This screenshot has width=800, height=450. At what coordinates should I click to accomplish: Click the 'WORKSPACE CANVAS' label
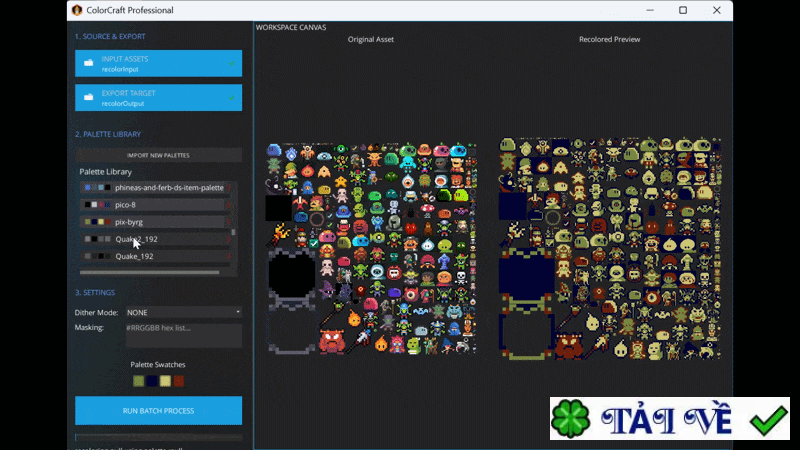(291, 28)
